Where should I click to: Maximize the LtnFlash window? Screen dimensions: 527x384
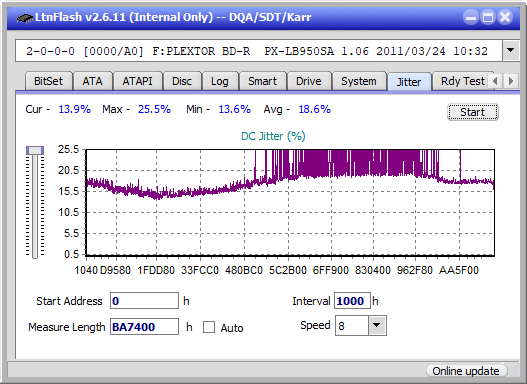point(487,17)
